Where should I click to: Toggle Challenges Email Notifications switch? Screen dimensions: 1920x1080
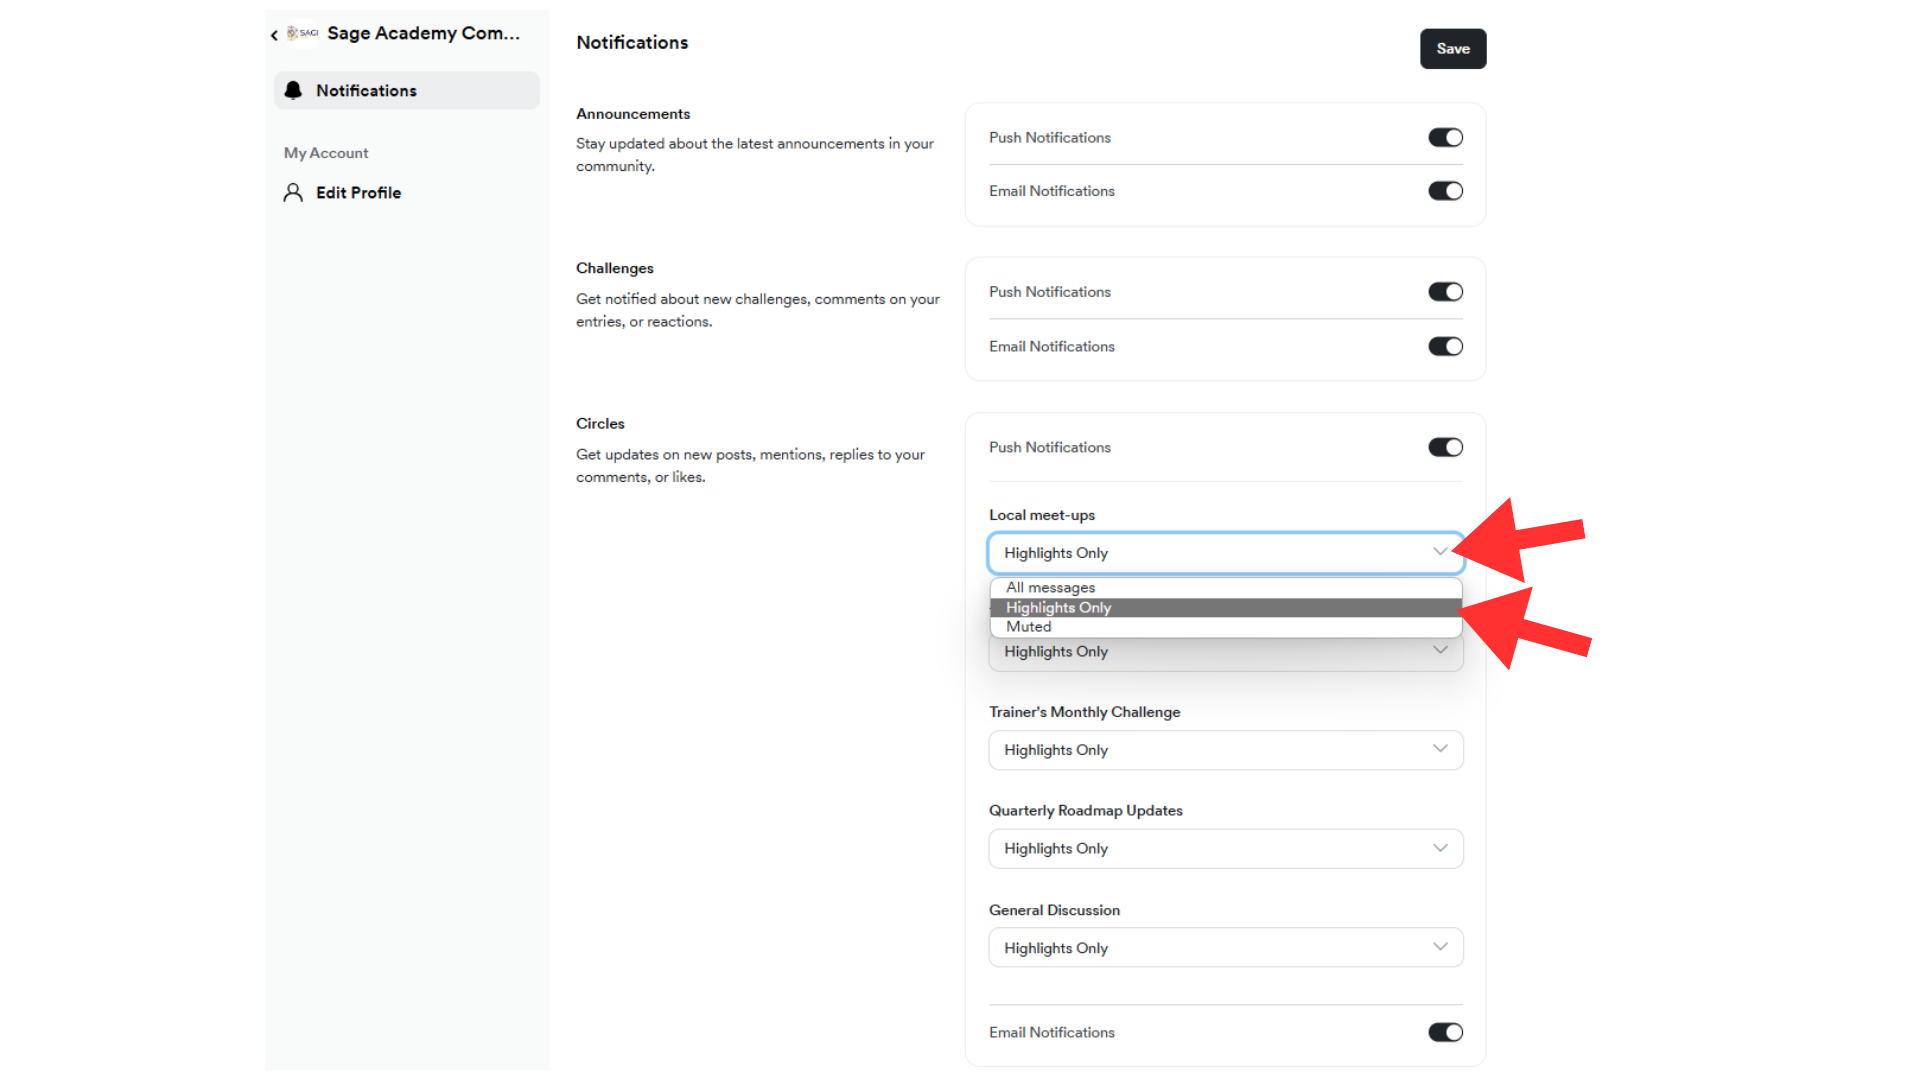coord(1445,347)
